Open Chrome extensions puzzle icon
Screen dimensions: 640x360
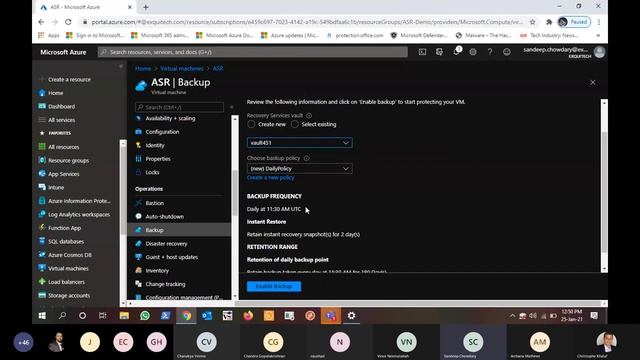point(549,22)
